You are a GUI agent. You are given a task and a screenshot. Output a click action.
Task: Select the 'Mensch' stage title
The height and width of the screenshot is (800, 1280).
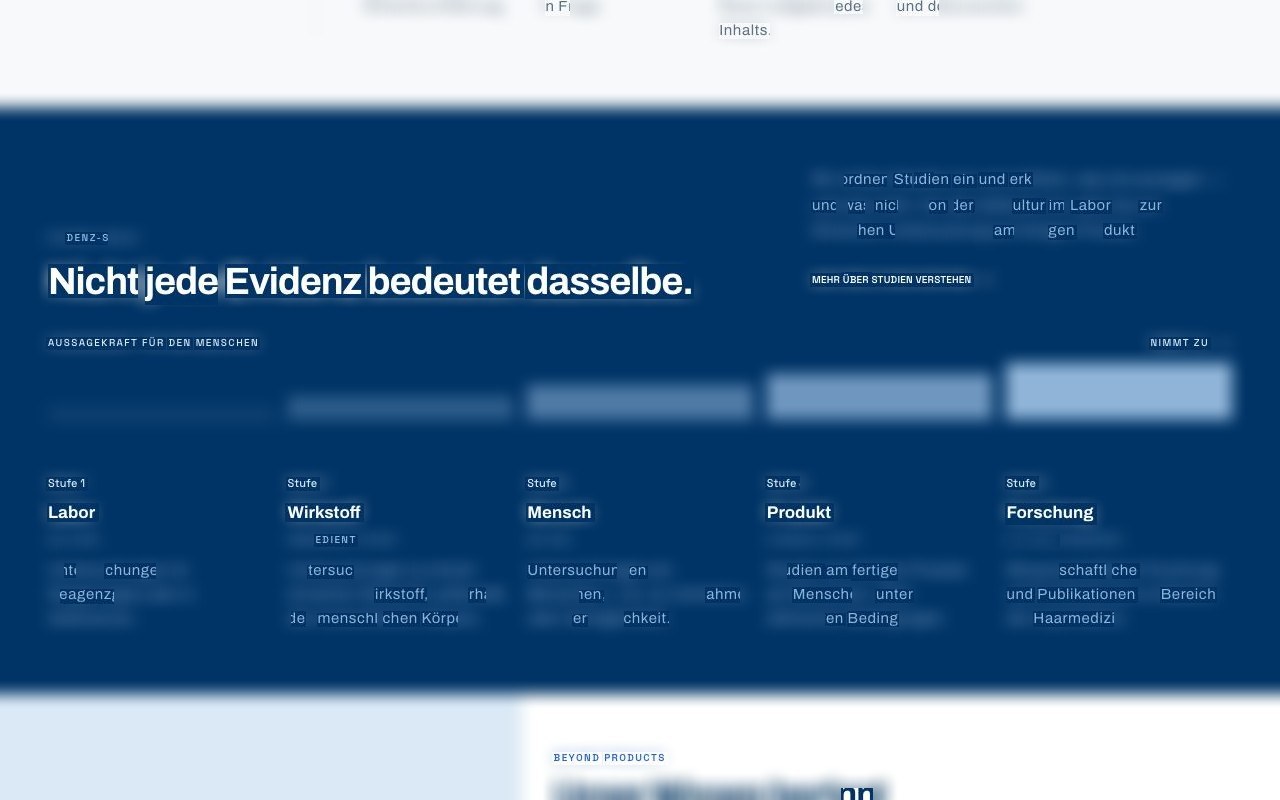point(559,512)
